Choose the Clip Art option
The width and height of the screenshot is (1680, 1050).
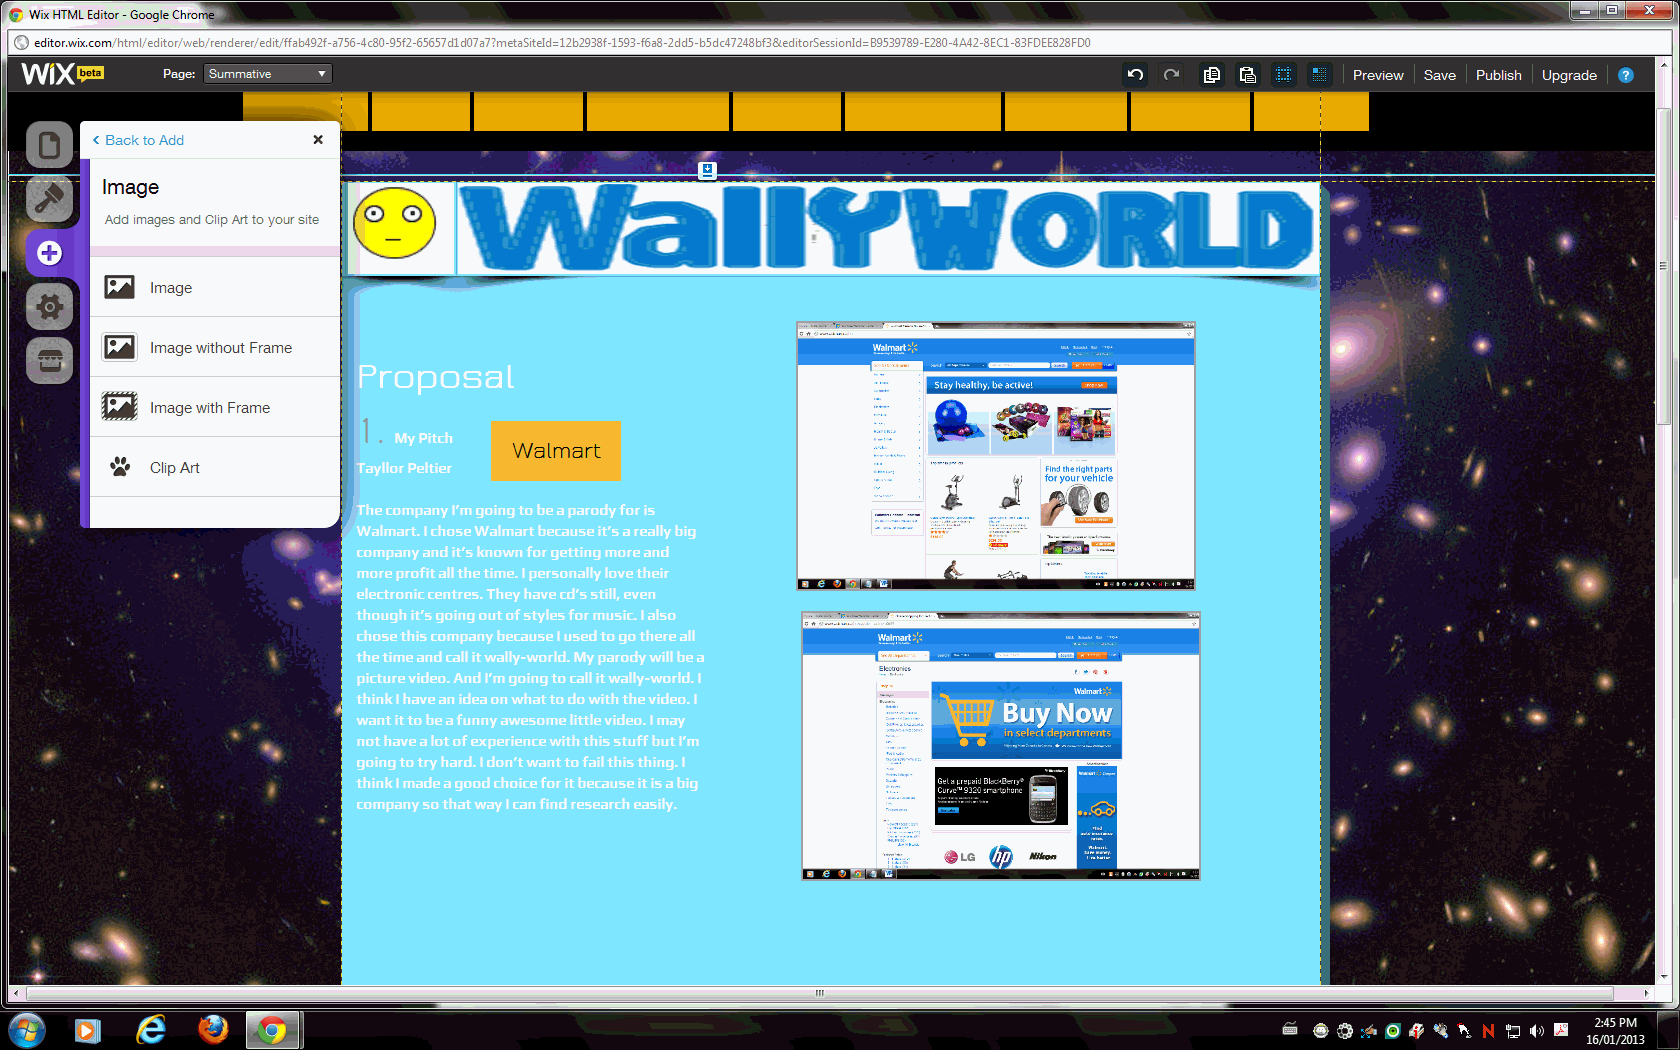point(215,468)
